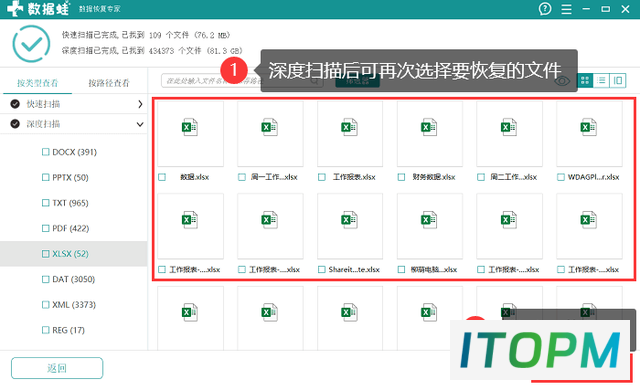
Task: Click the 工作报表.xlsx Excel icon
Action: [349, 127]
